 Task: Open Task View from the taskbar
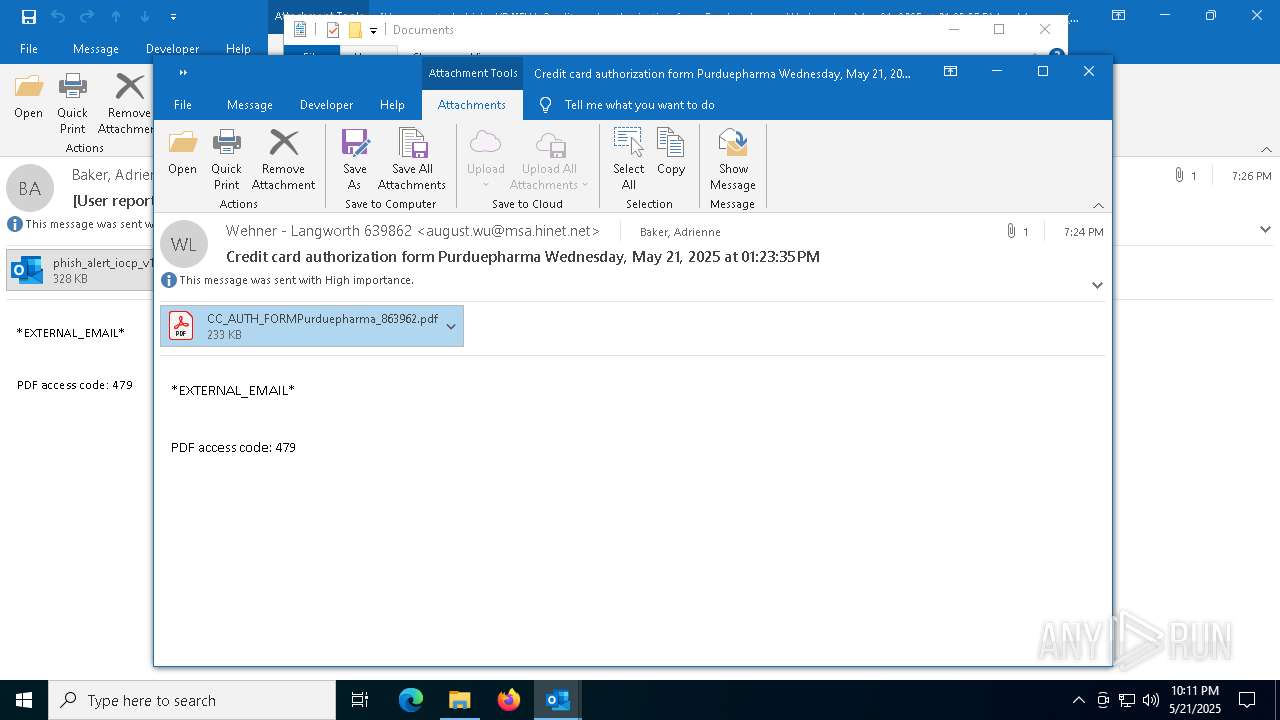(360, 700)
